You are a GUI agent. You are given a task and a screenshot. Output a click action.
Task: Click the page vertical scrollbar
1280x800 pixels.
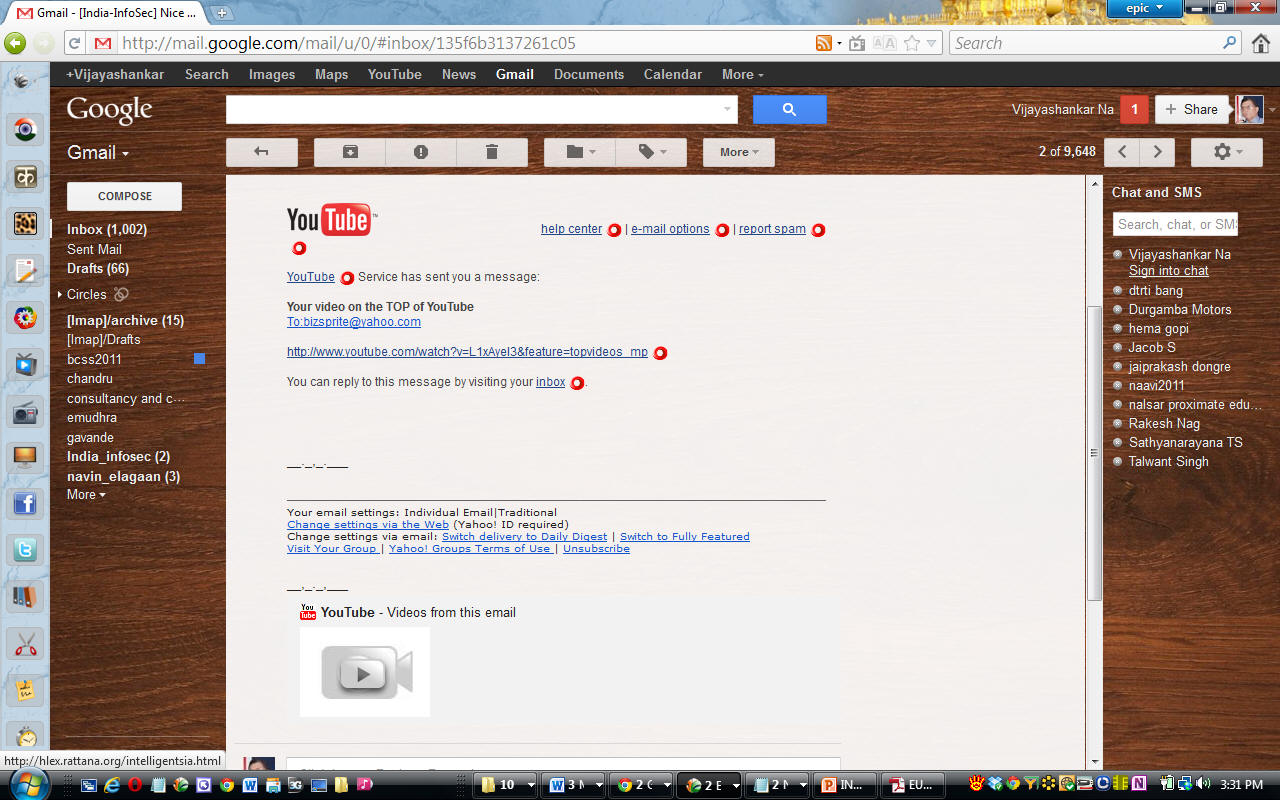click(x=1094, y=453)
